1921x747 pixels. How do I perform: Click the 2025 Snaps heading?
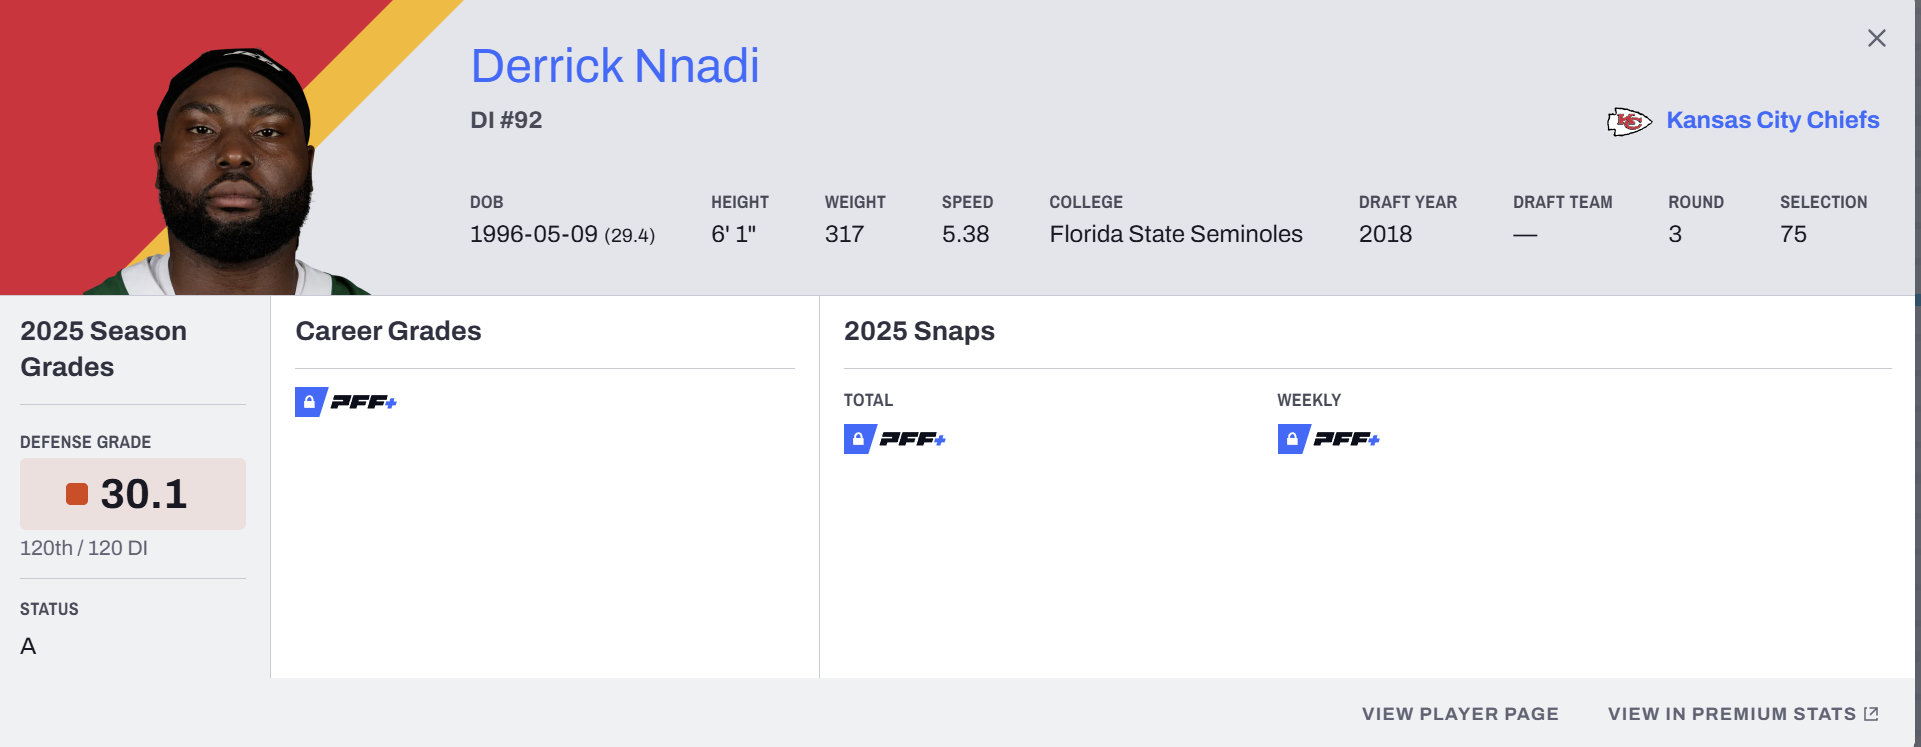(919, 331)
